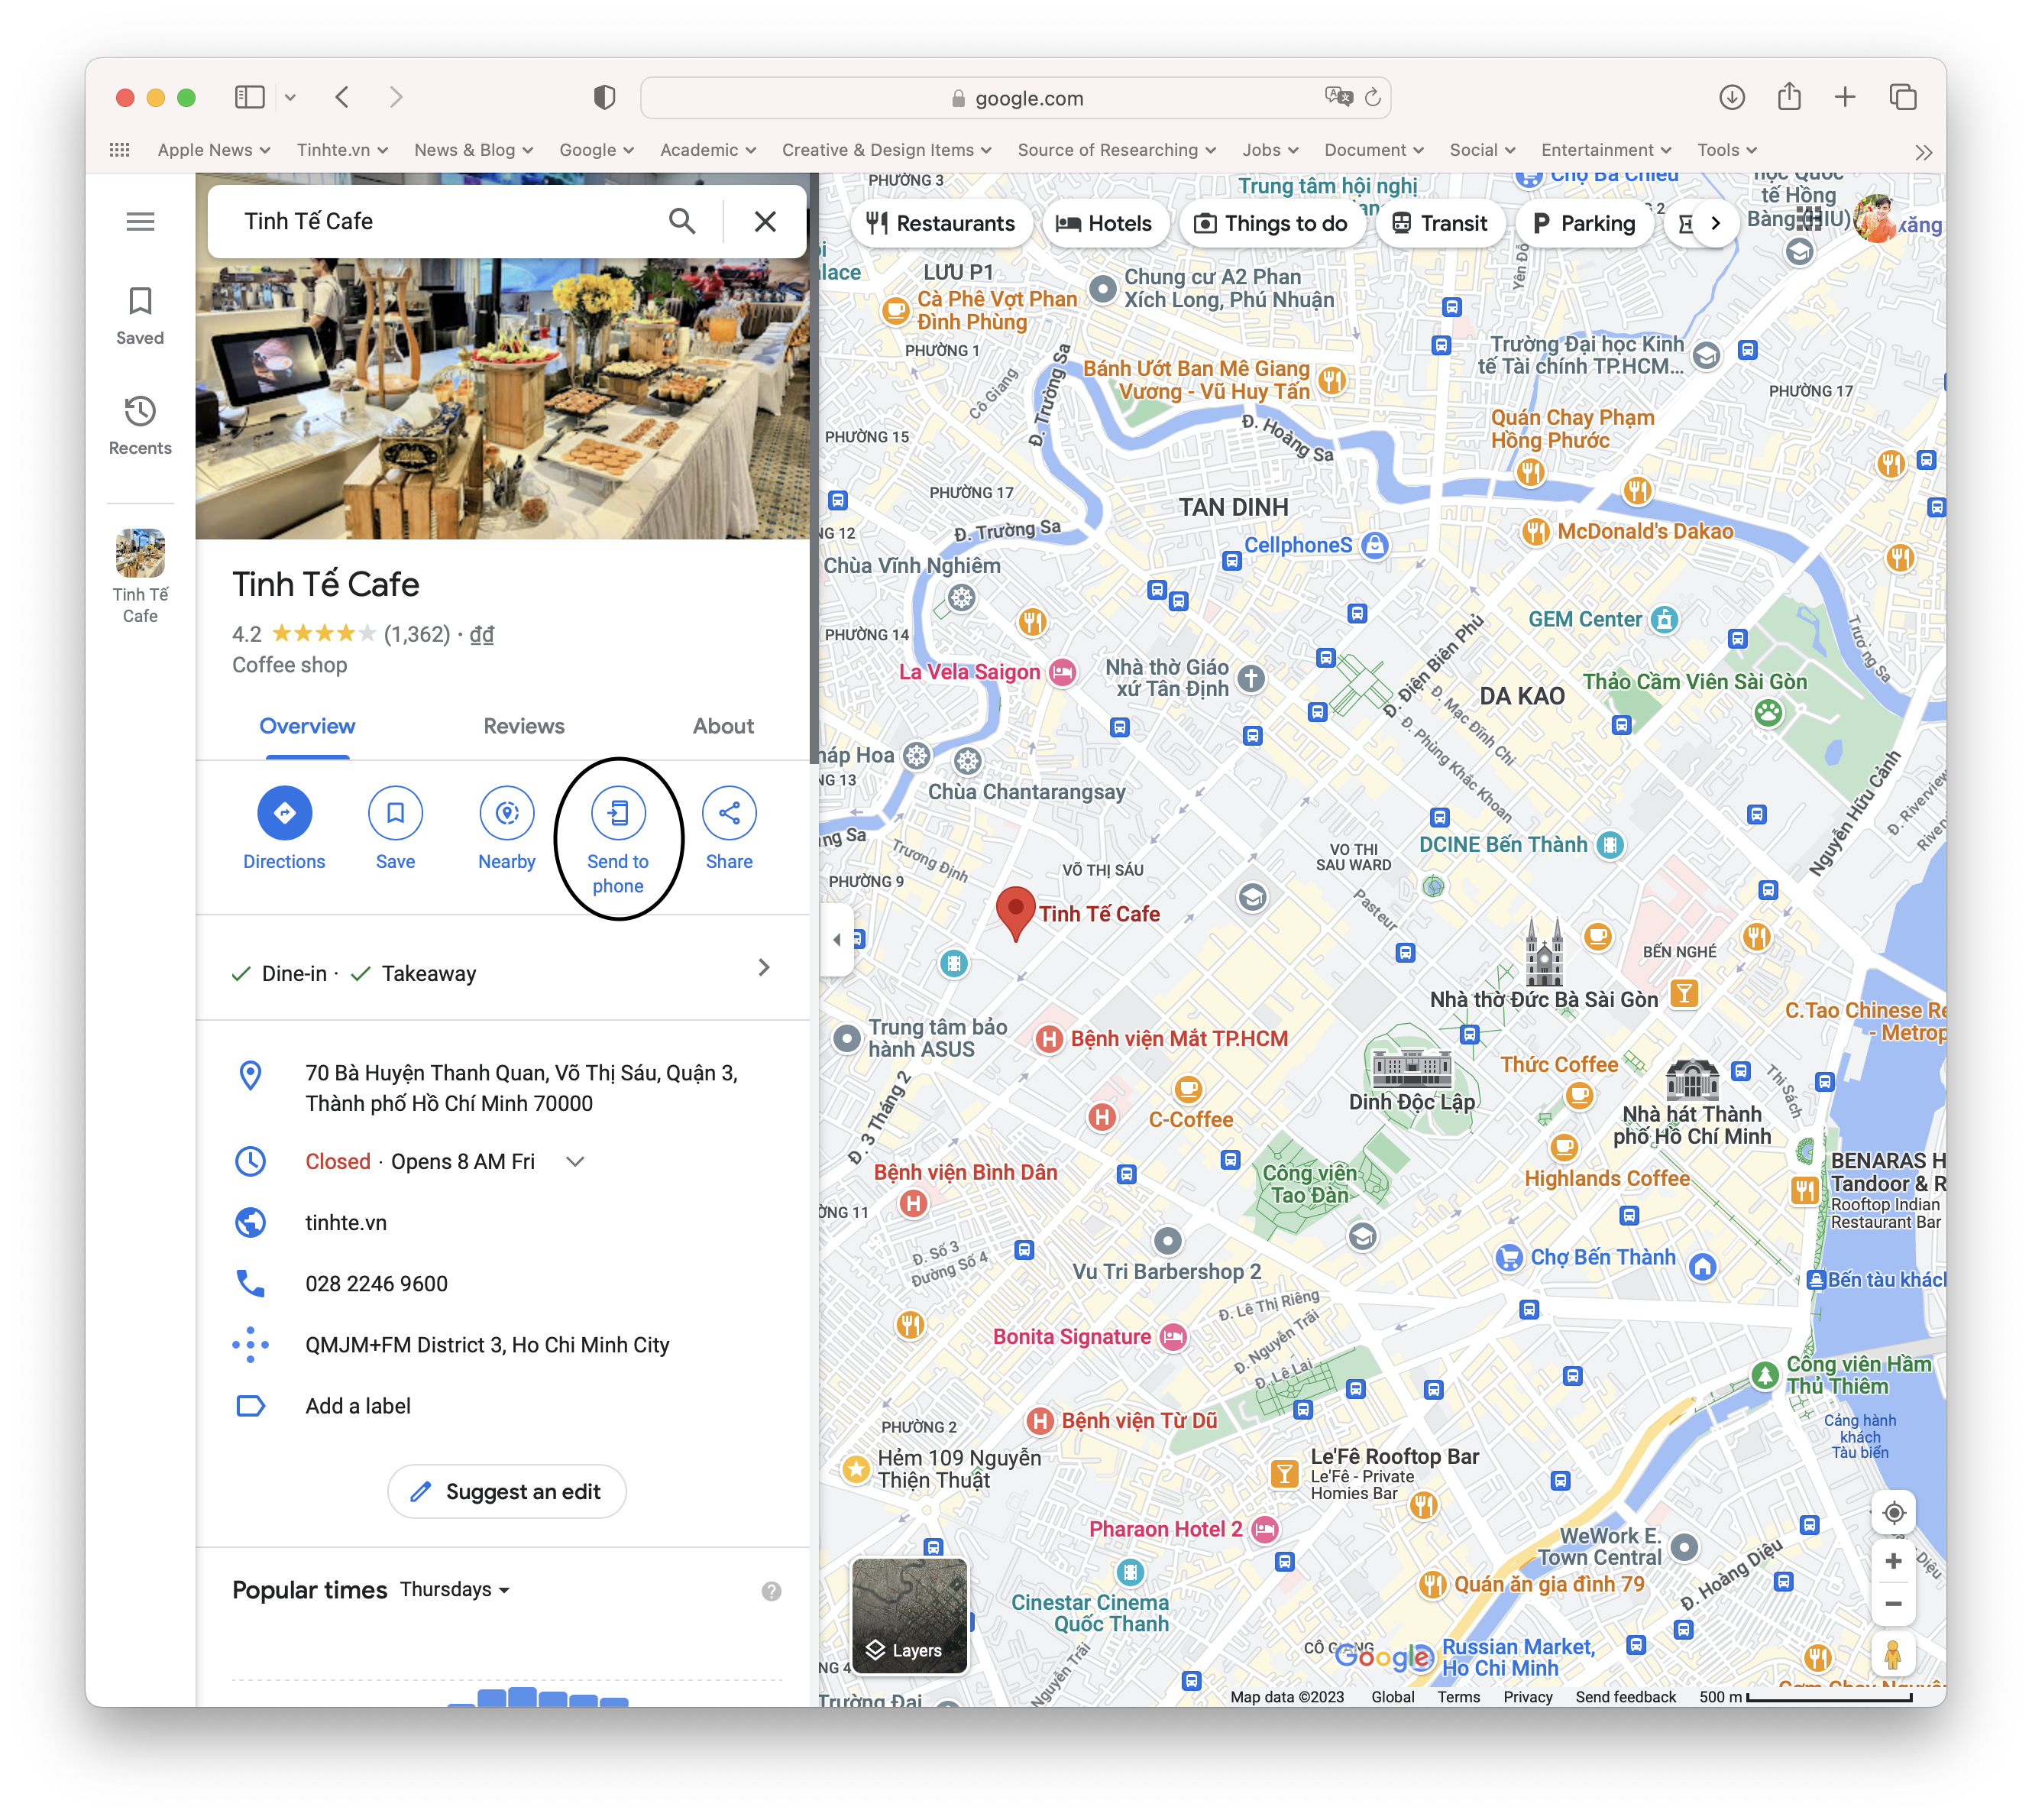Zoom in the map with plus
The width and height of the screenshot is (2032, 1820).
tap(1893, 1561)
